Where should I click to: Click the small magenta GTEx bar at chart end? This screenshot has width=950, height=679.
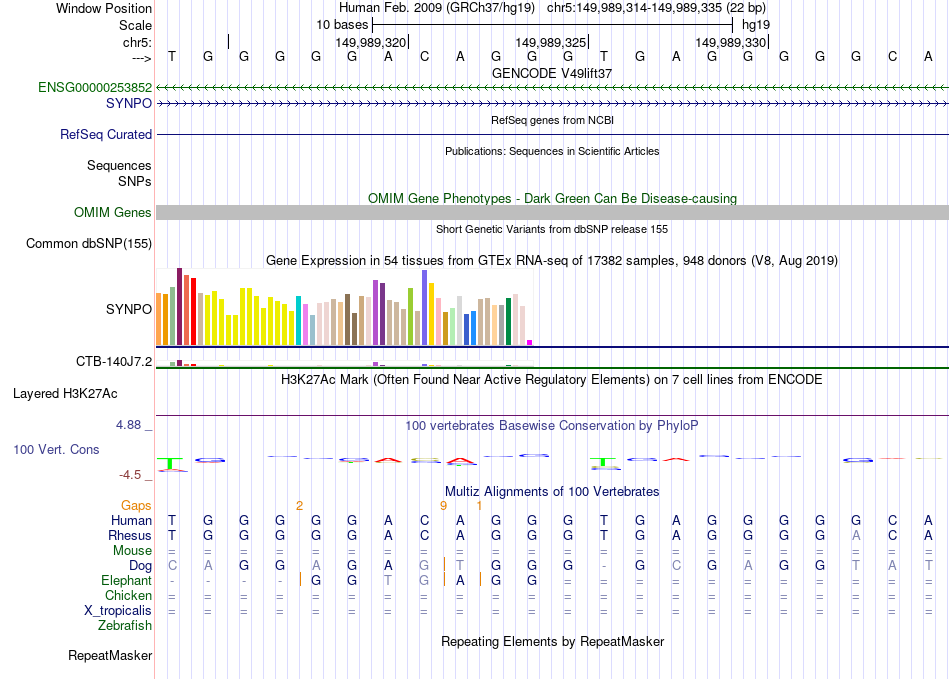coord(530,343)
